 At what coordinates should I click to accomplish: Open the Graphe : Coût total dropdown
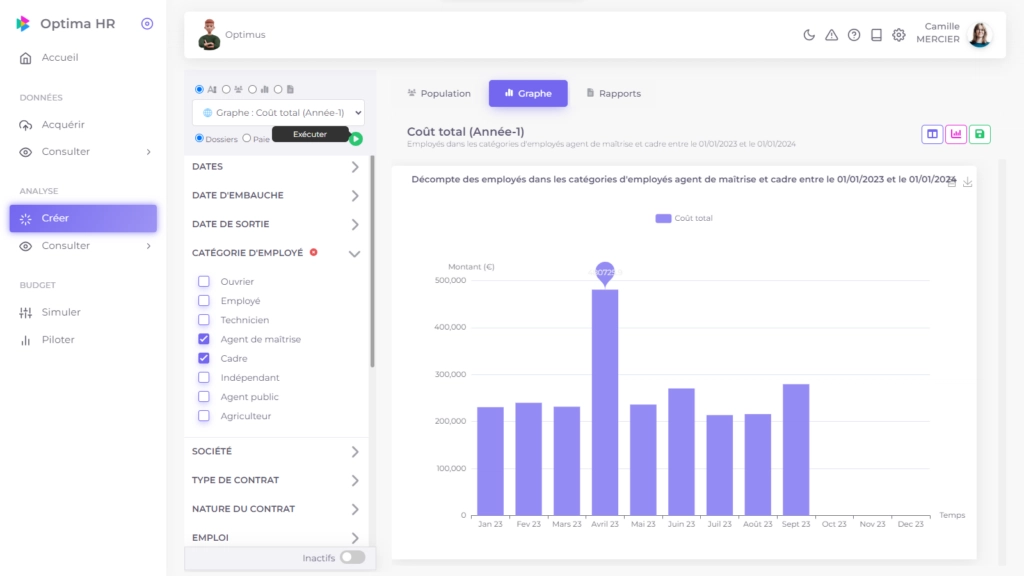[x=278, y=113]
